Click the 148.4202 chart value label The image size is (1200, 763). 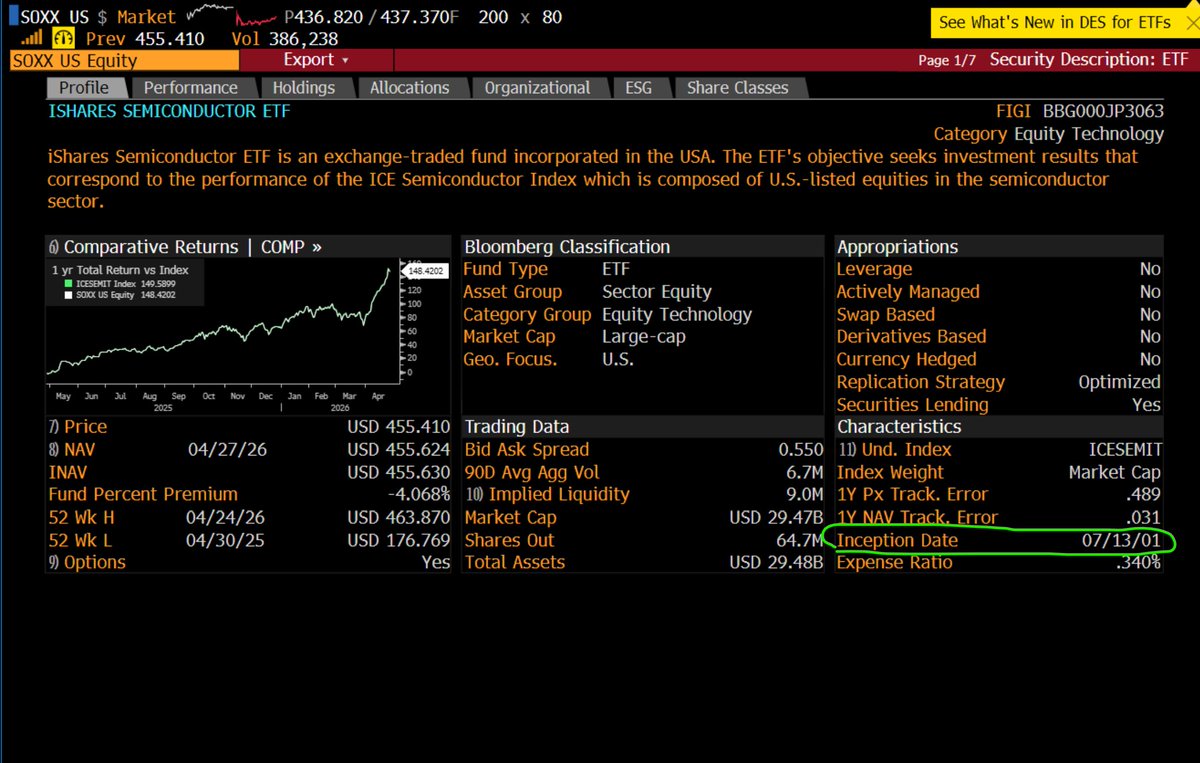click(x=425, y=271)
